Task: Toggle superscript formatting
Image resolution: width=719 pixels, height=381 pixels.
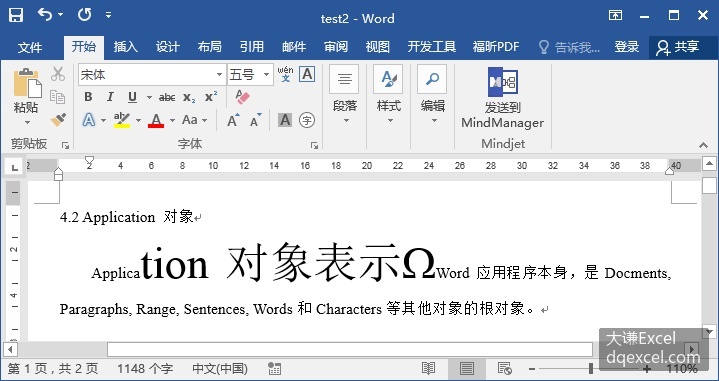Action: point(211,97)
